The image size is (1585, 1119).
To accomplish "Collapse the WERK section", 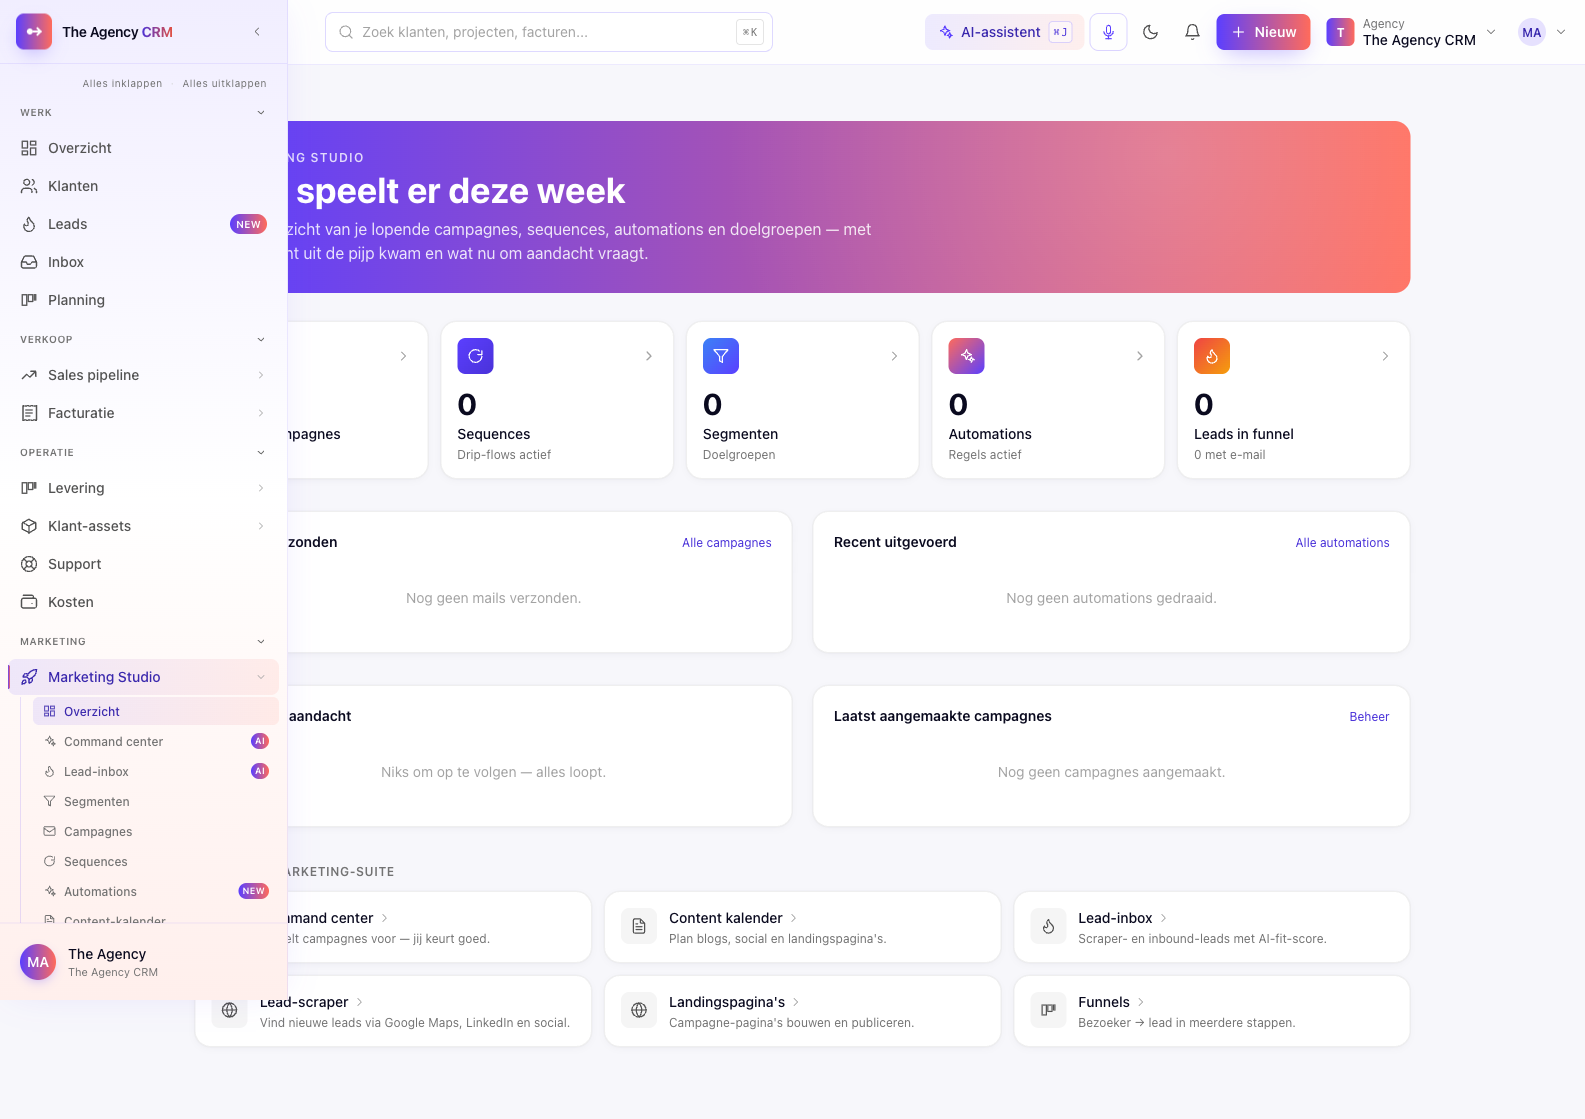I will pos(261,113).
